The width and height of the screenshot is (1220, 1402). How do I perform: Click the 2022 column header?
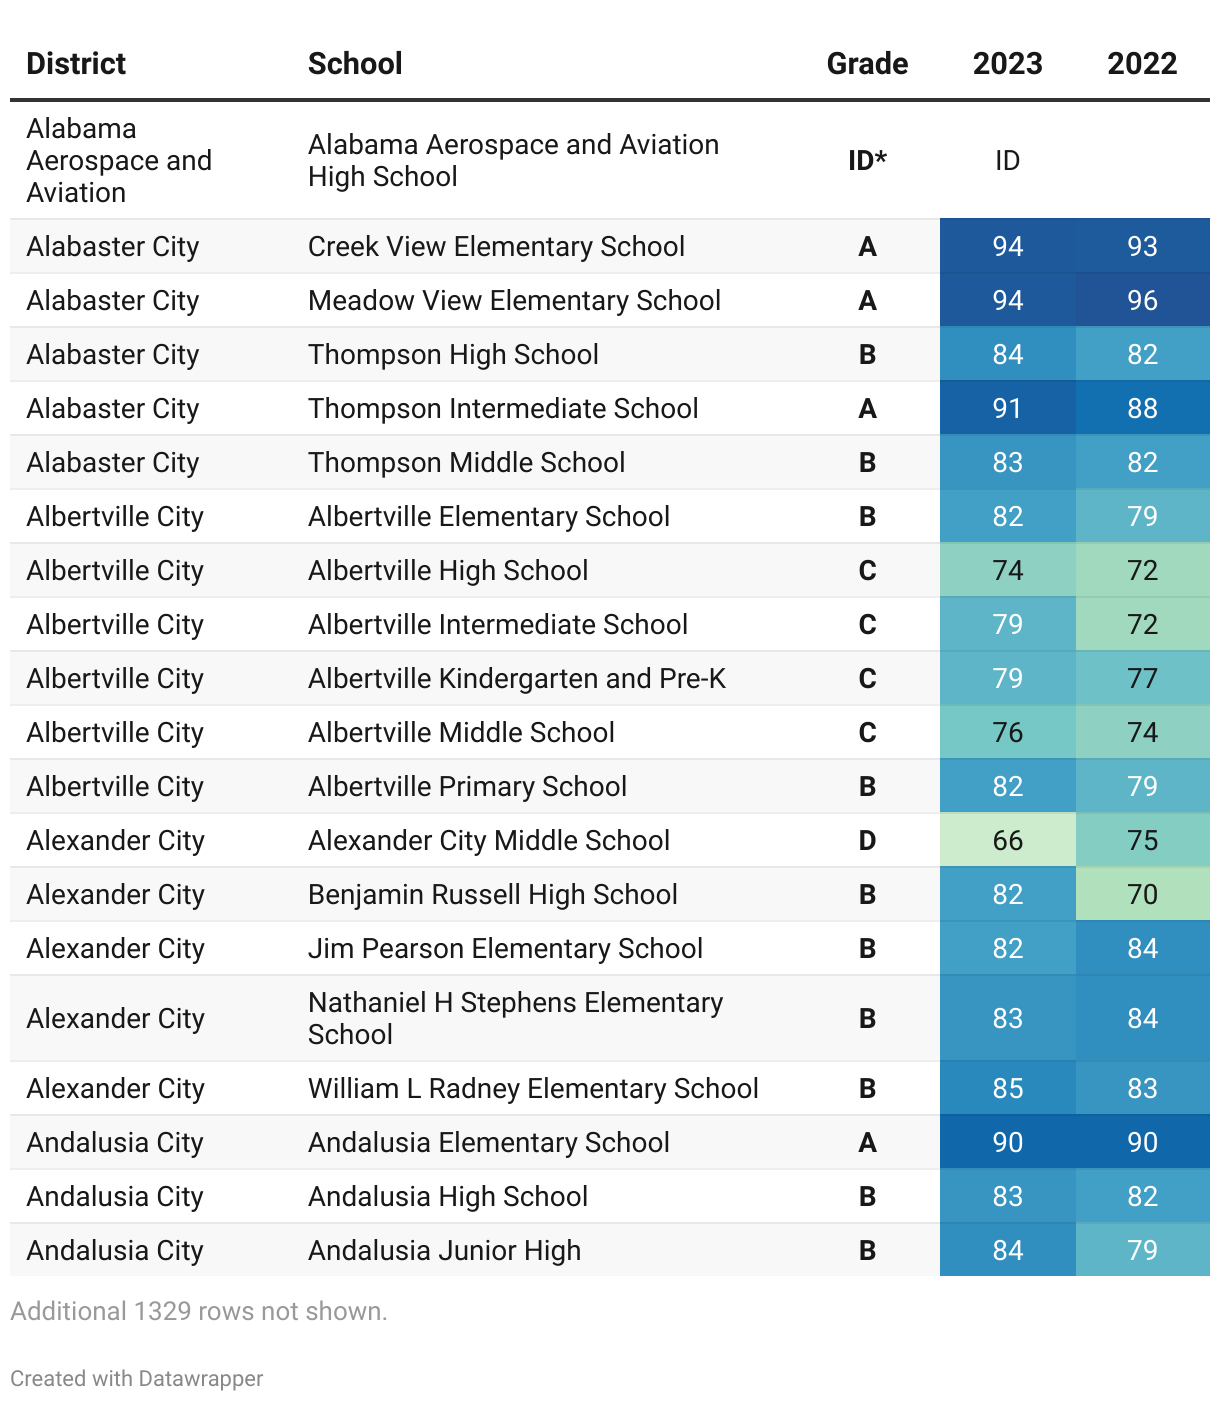coord(1142,64)
